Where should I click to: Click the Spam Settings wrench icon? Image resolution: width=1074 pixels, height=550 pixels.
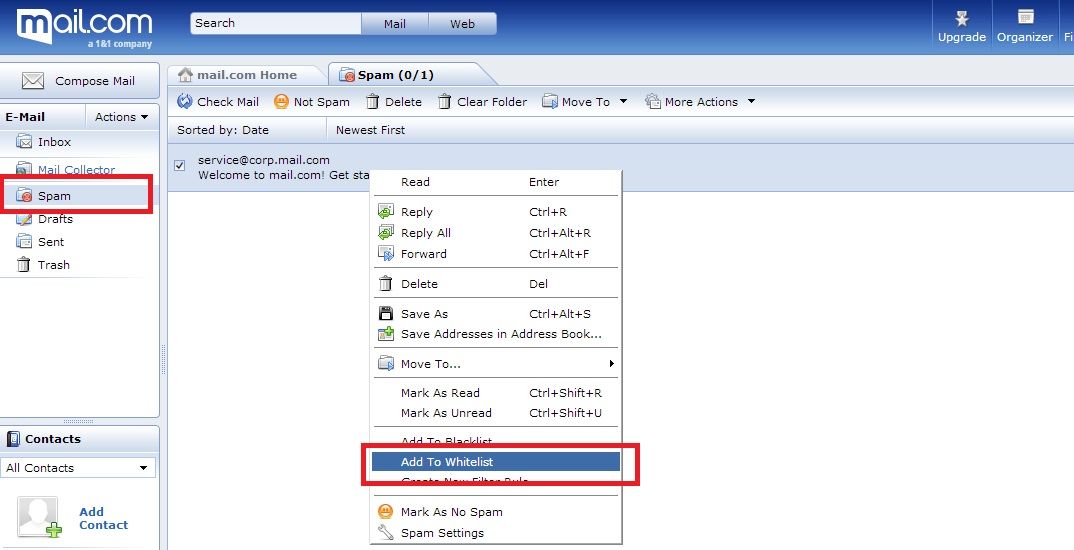click(386, 532)
